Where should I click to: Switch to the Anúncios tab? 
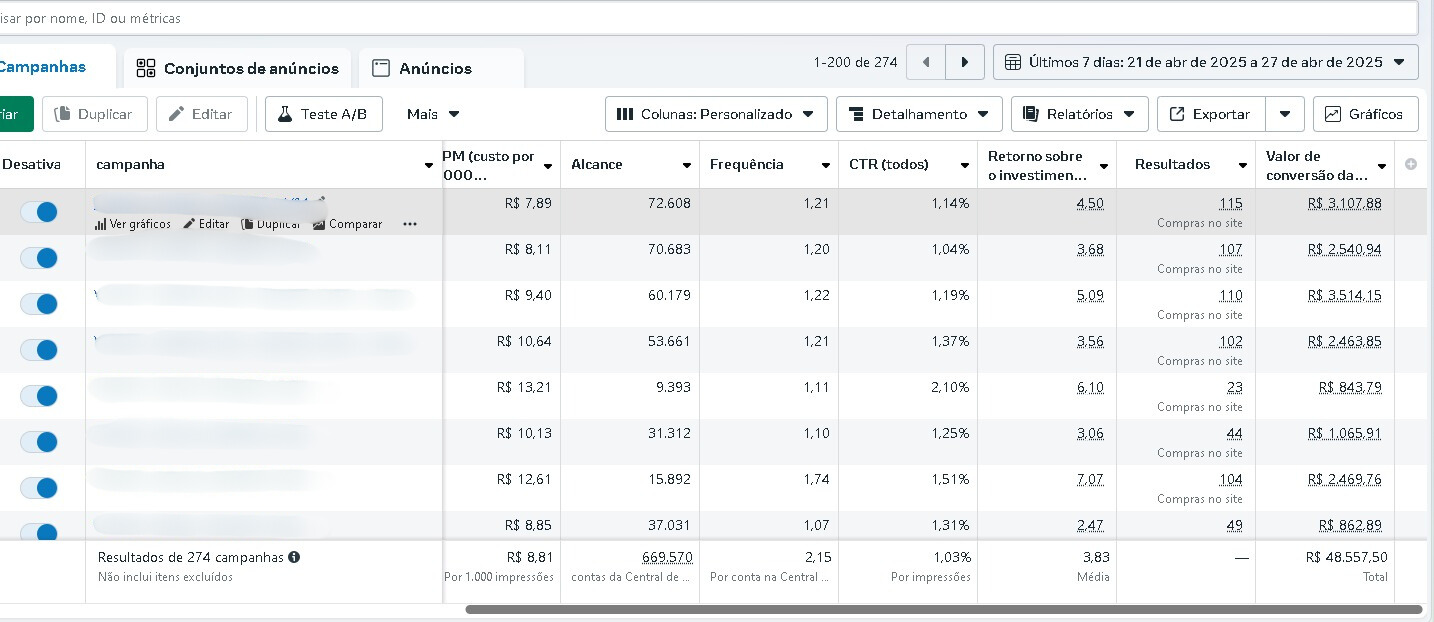point(441,68)
